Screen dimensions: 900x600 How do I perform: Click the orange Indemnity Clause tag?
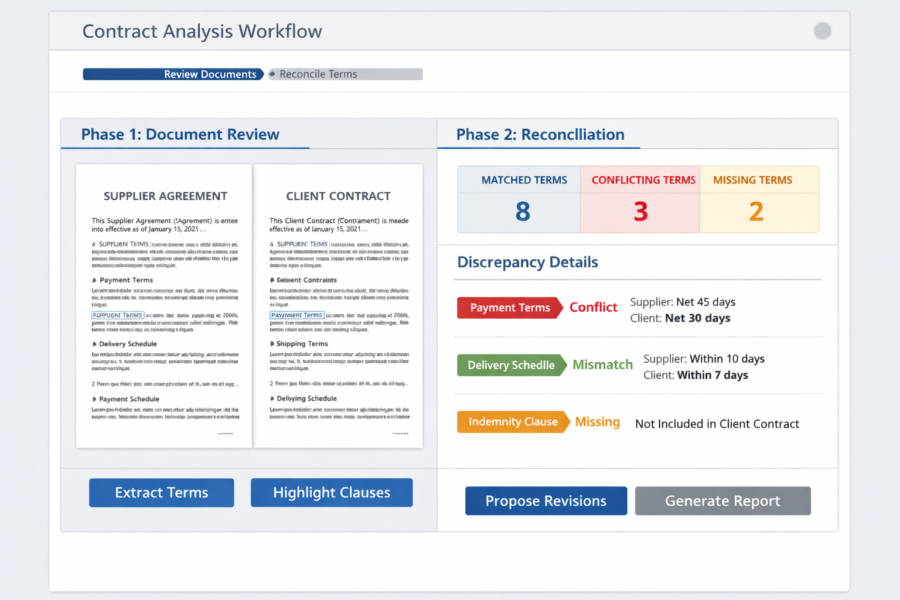coord(513,422)
